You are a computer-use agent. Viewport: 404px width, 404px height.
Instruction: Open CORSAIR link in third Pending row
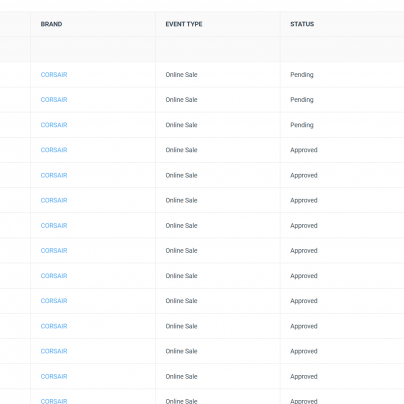[54, 125]
